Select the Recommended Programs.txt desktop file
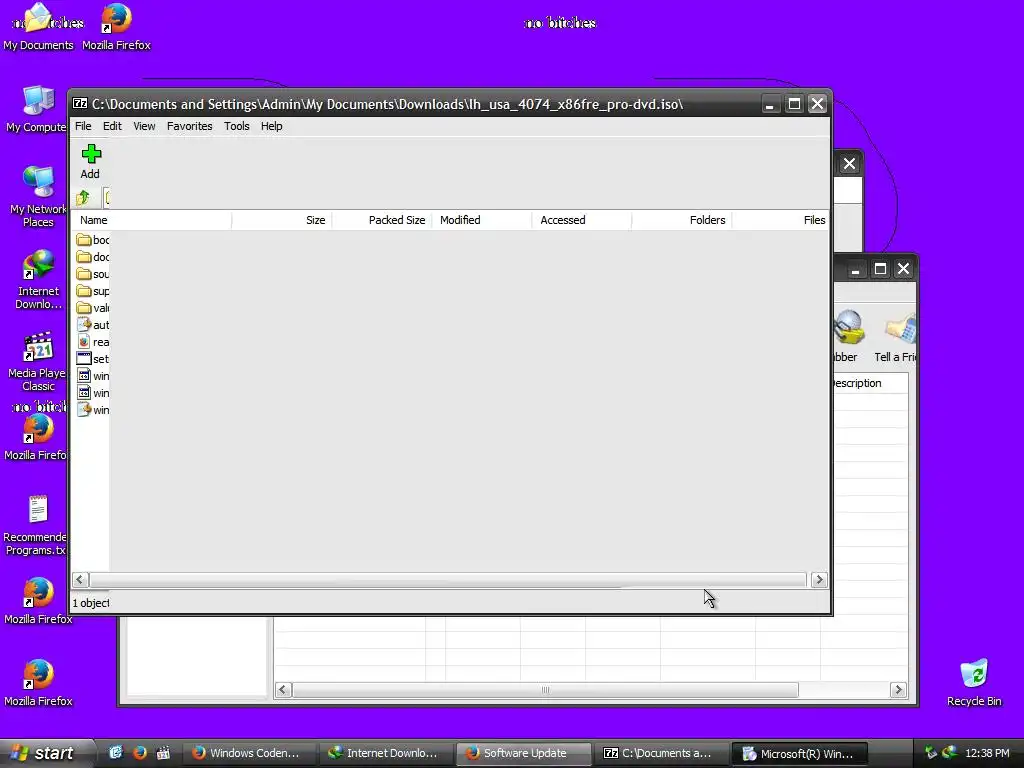The height and width of the screenshot is (768, 1024). pyautogui.click(x=35, y=526)
